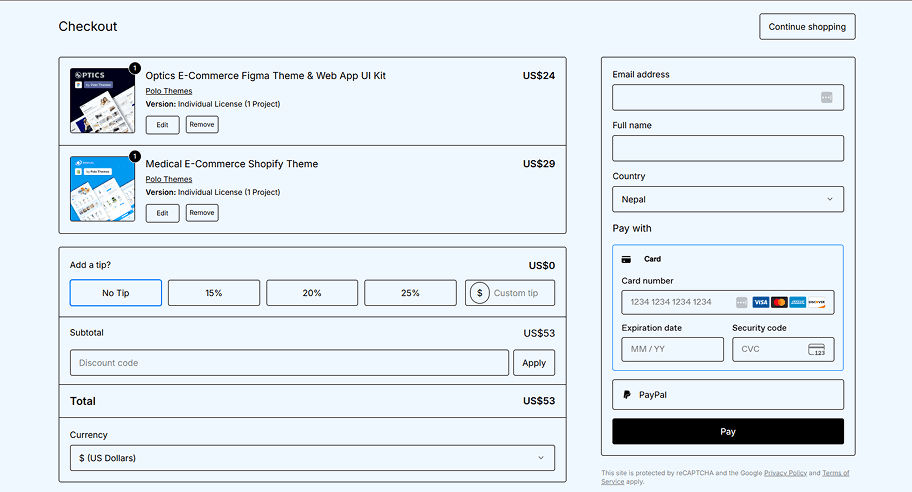This screenshot has height=492, width=912.
Task: Edit the Optics E-Commerce Figma Theme item
Action: click(x=162, y=124)
